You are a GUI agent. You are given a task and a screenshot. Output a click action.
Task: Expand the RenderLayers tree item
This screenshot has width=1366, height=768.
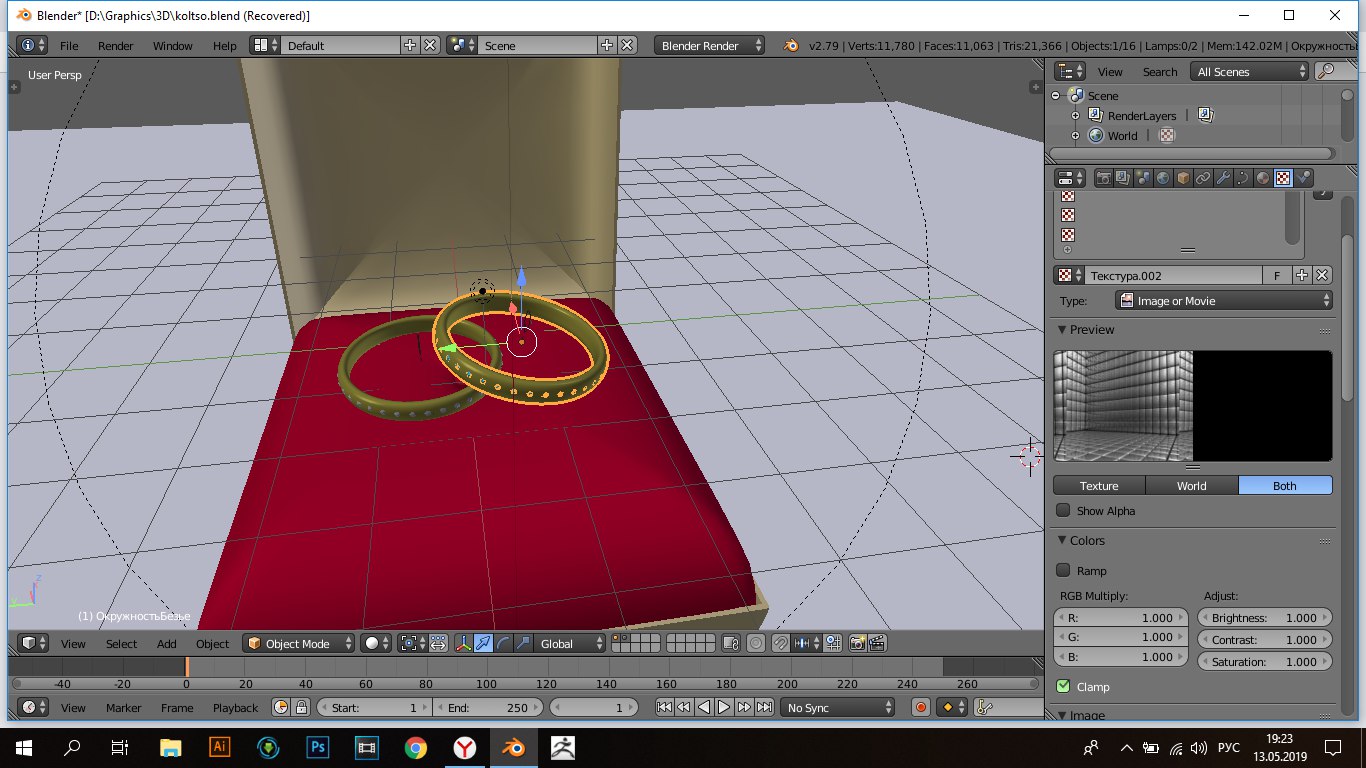click(1075, 115)
